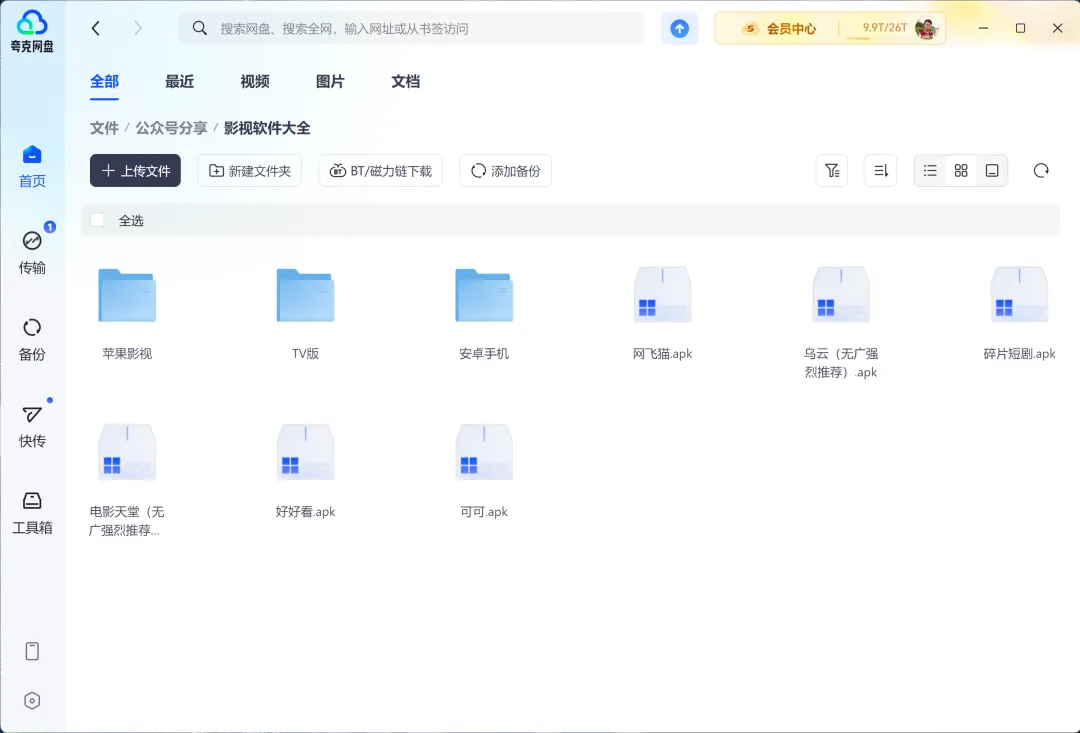Viewport: 1080px width, 733px height.
Task: Select the 电影天堂 apk file icon
Action: coord(127,453)
